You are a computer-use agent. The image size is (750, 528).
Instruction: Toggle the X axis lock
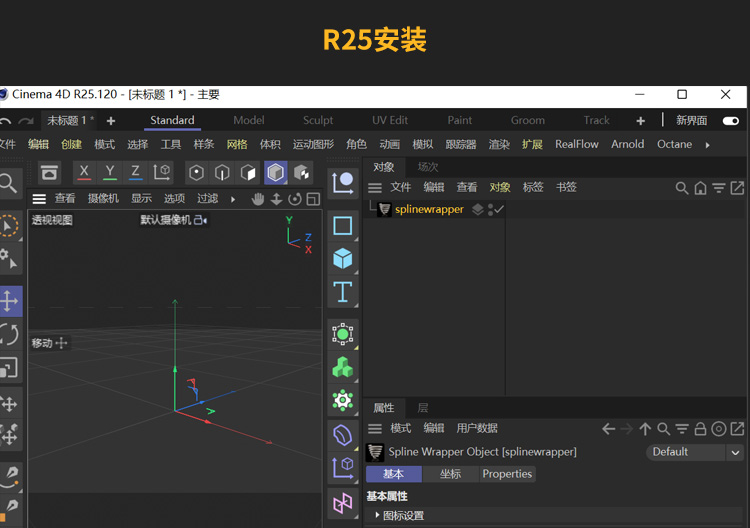84,172
